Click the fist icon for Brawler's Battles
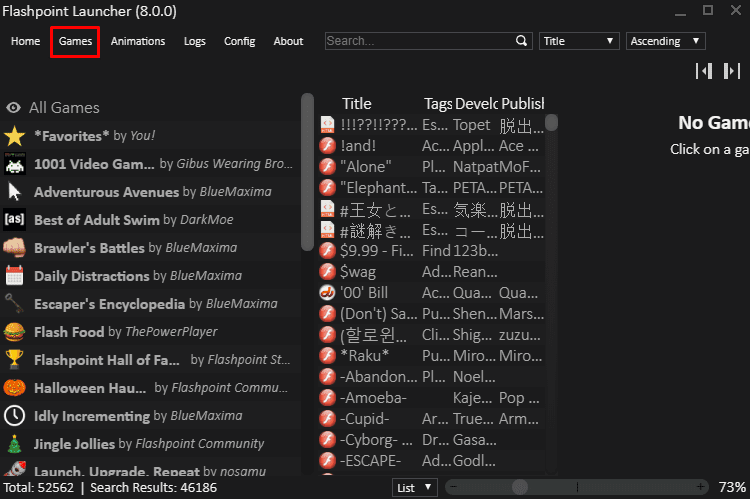 pyautogui.click(x=14, y=248)
